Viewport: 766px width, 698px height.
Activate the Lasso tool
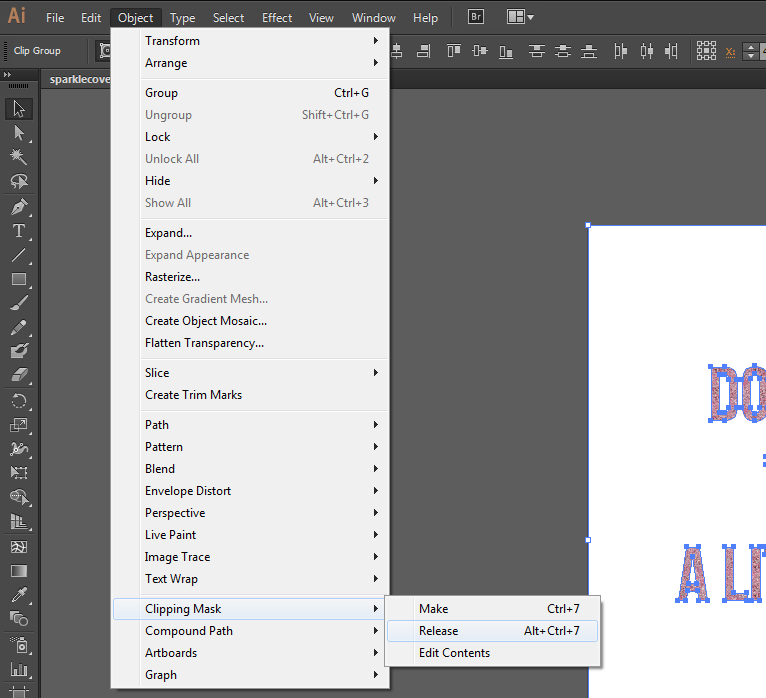point(19,181)
